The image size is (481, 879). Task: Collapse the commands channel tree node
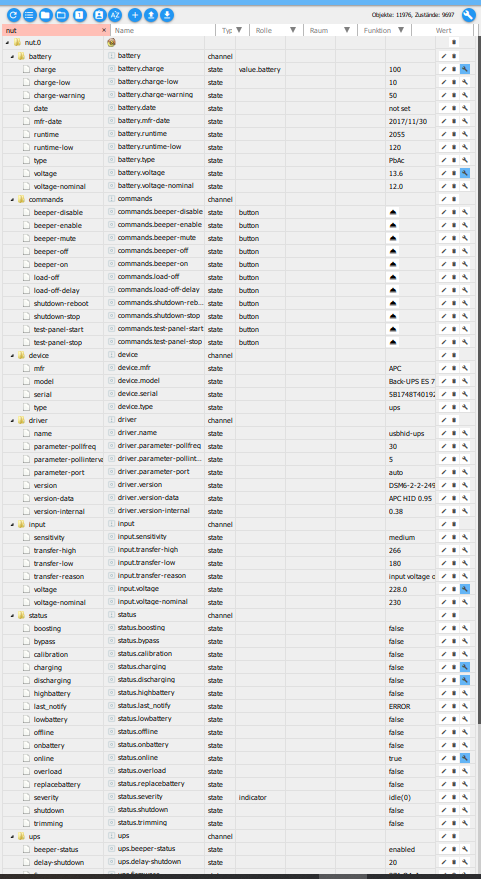pyautogui.click(x=13, y=199)
